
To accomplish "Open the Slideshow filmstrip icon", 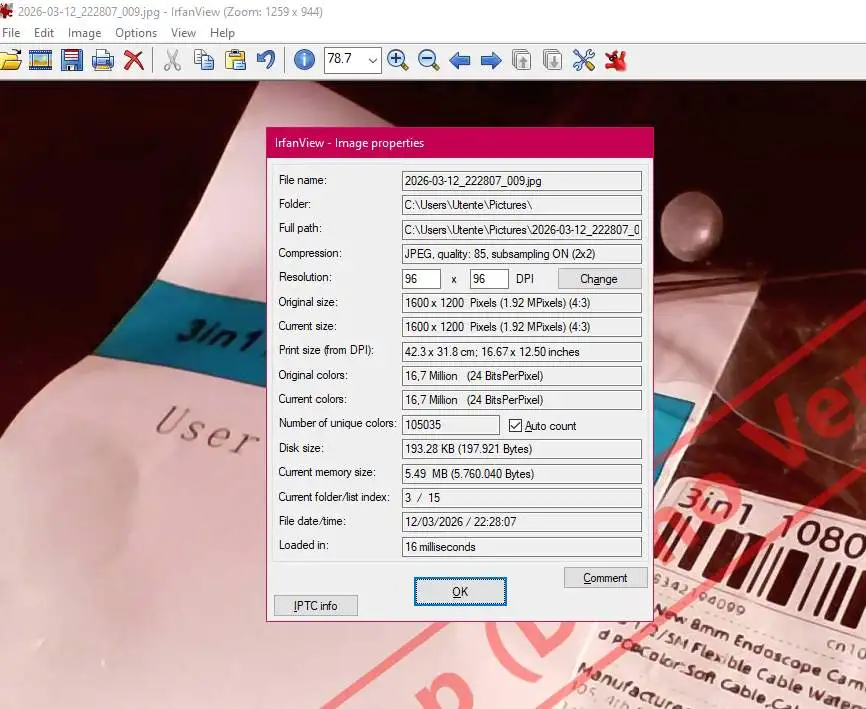I will pos(40,60).
